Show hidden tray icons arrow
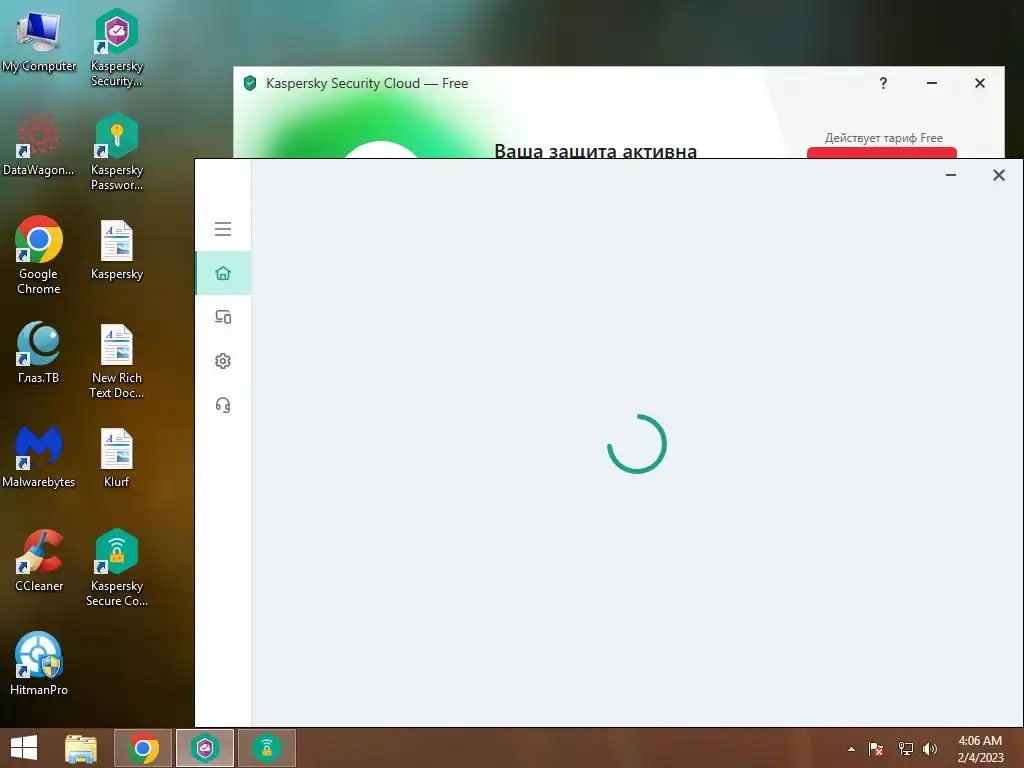The width and height of the screenshot is (1024, 768). [851, 749]
